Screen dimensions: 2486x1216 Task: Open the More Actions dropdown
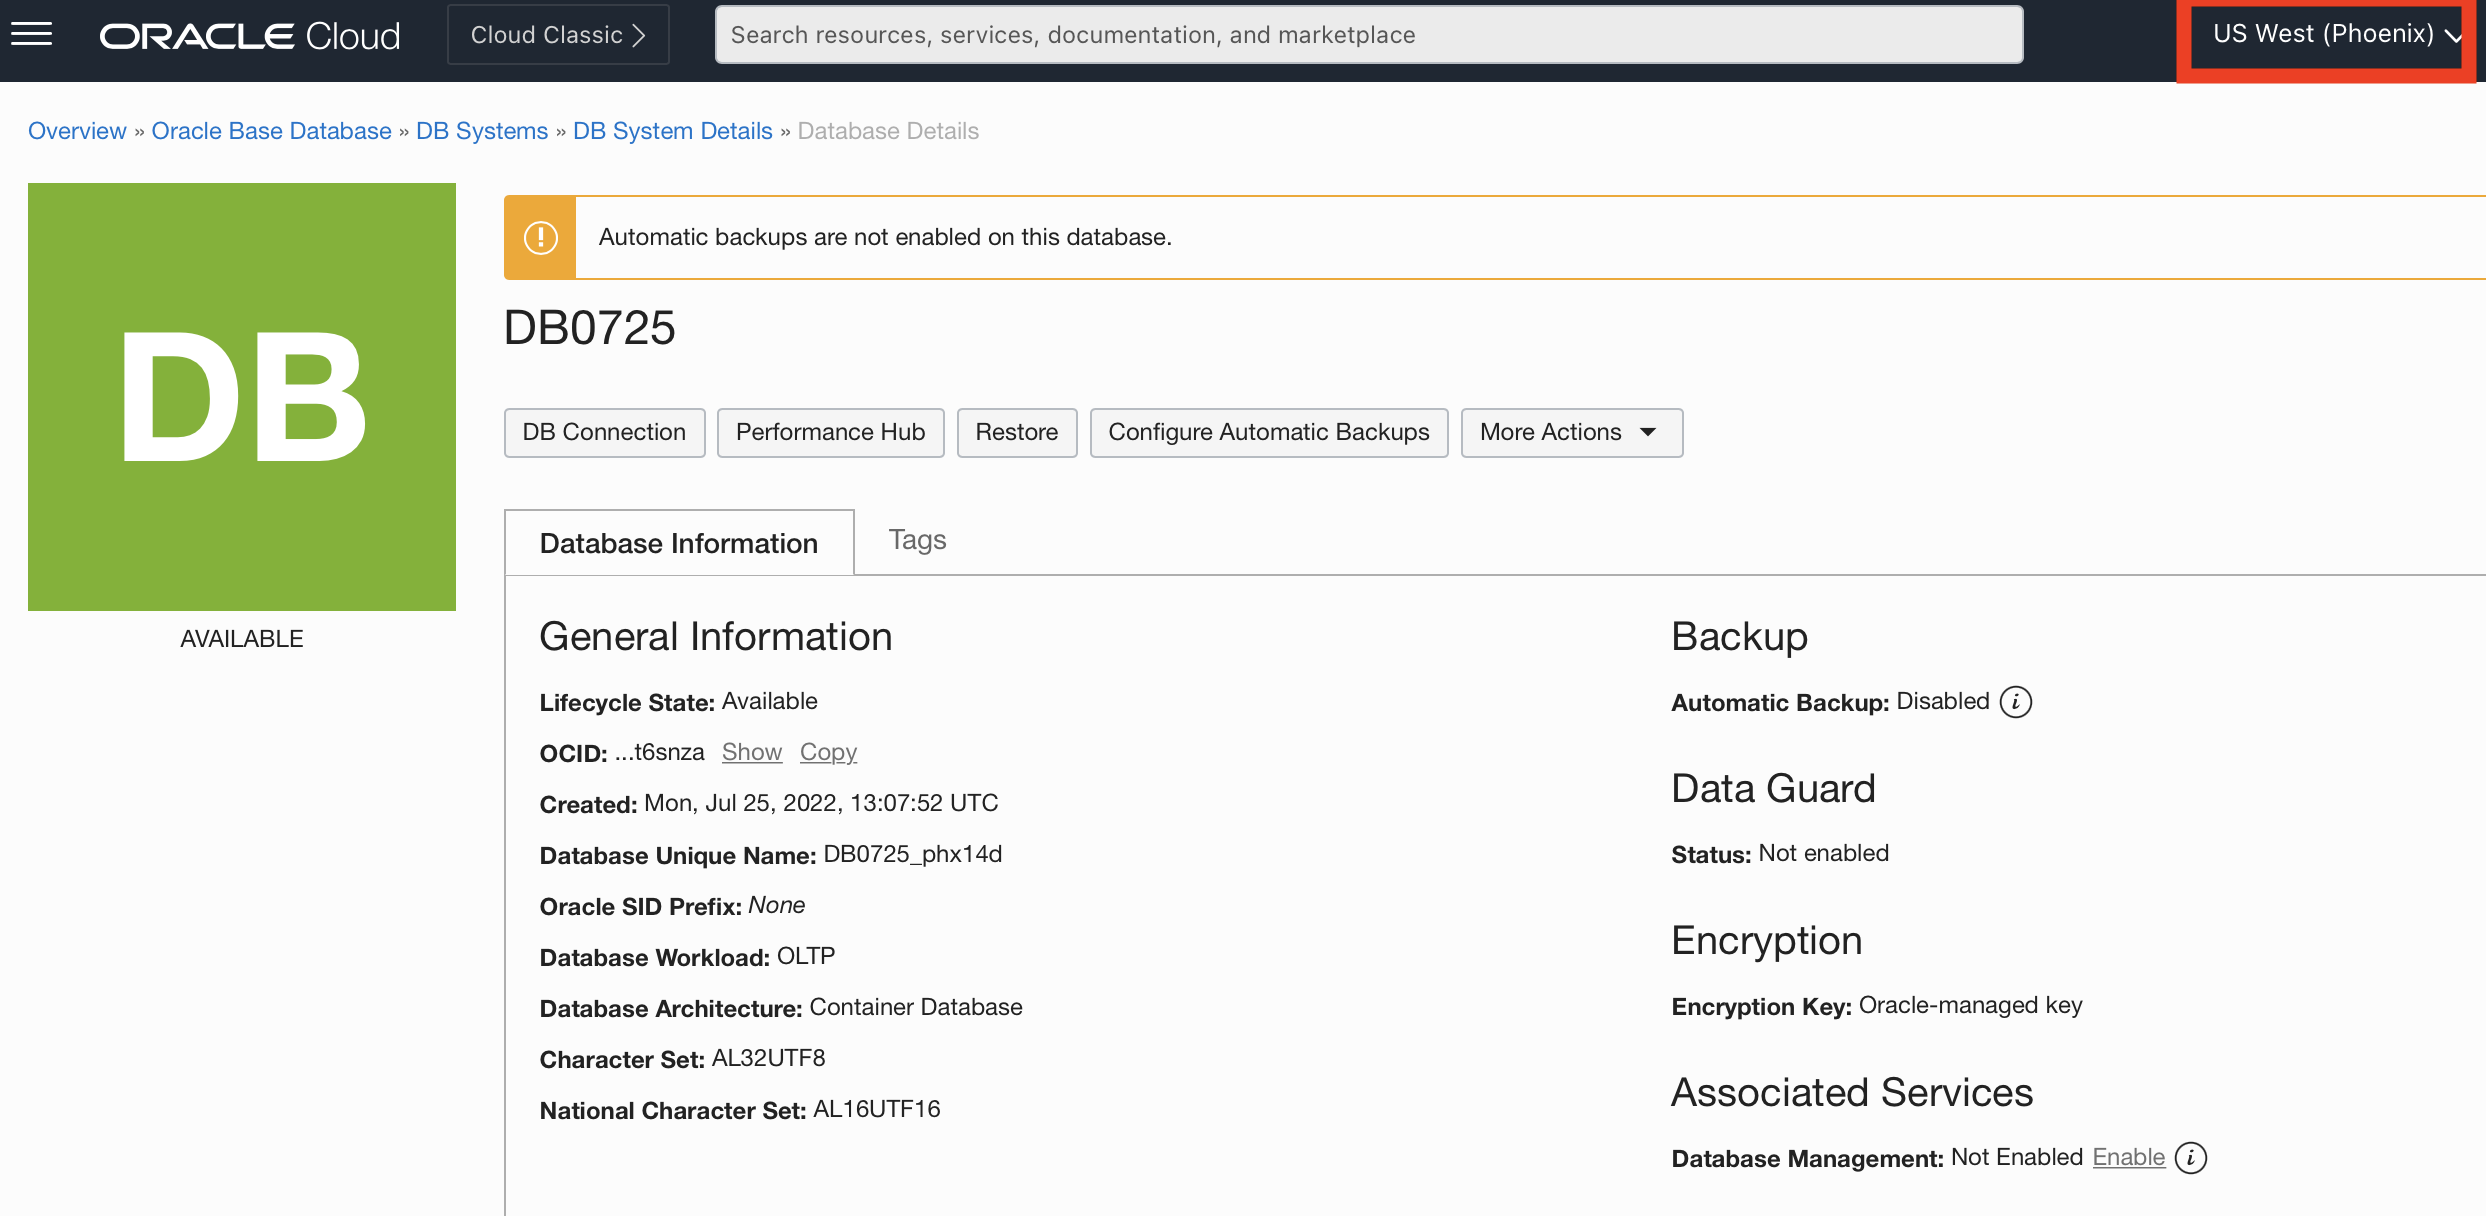tap(1570, 432)
